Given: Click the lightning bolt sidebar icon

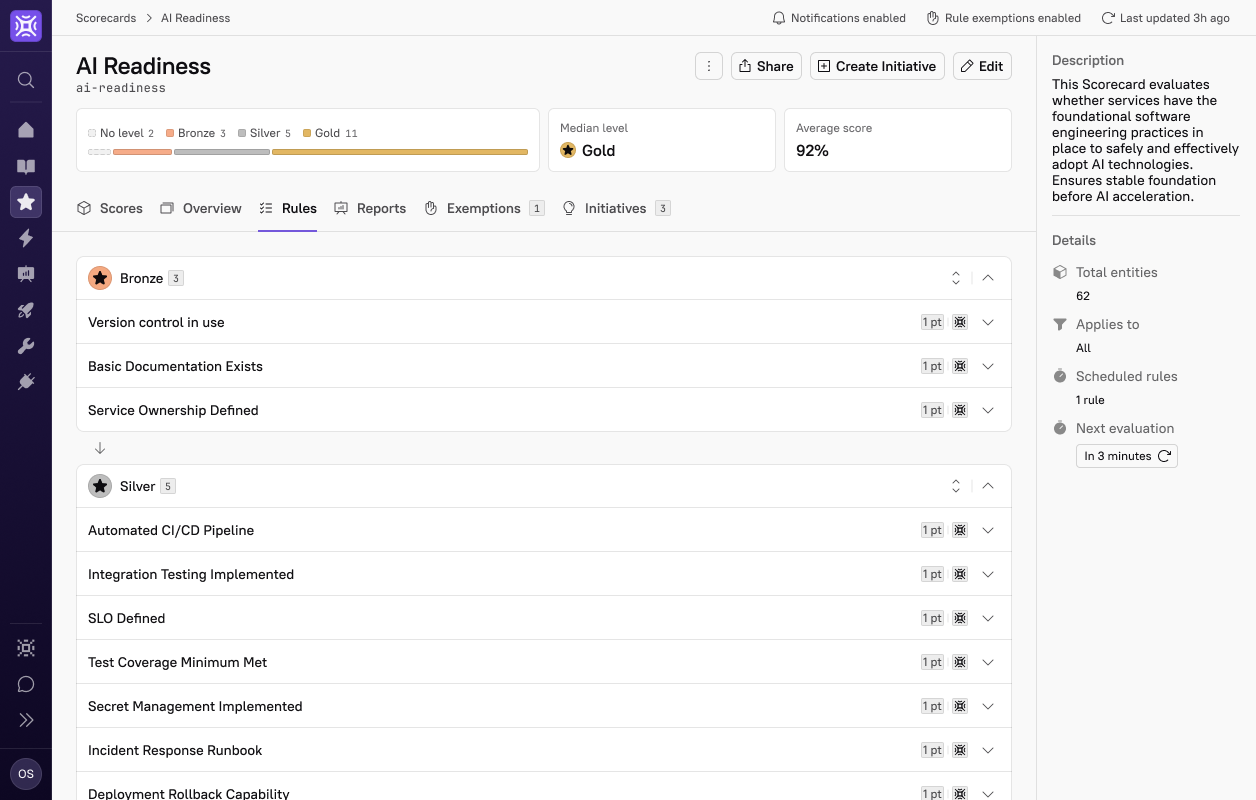Looking at the screenshot, I should pyautogui.click(x=26, y=238).
